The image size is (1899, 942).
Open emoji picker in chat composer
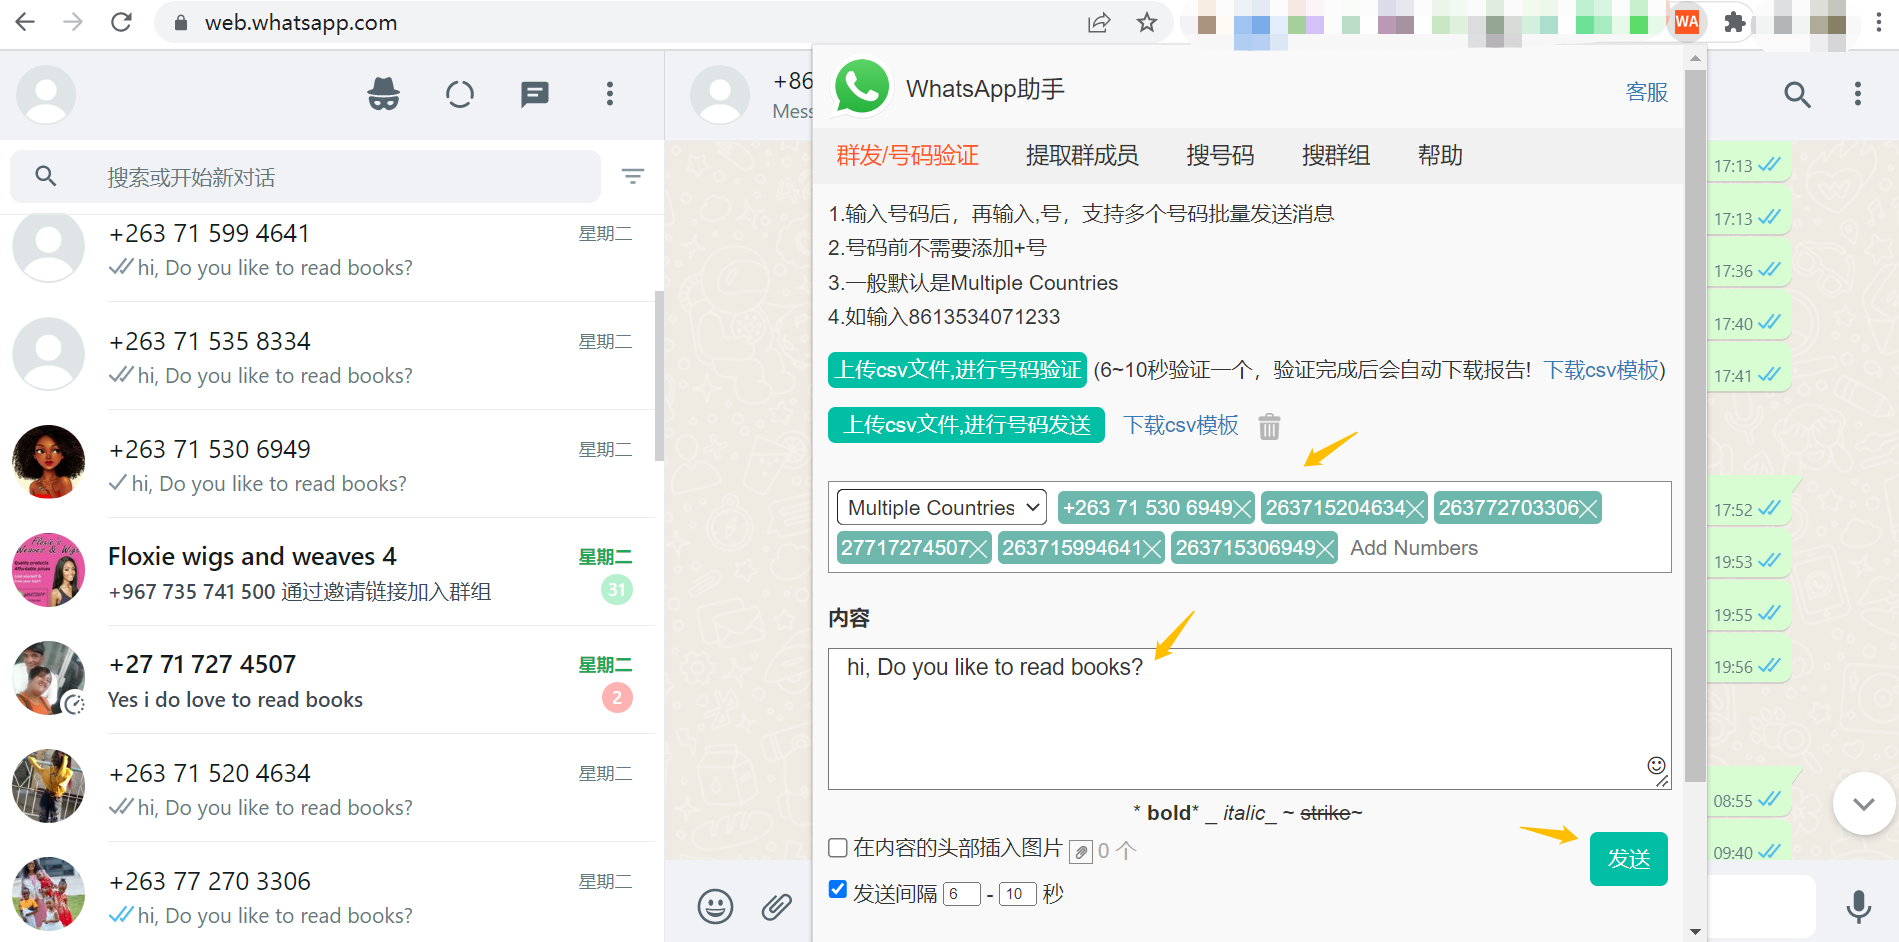pyautogui.click(x=715, y=907)
